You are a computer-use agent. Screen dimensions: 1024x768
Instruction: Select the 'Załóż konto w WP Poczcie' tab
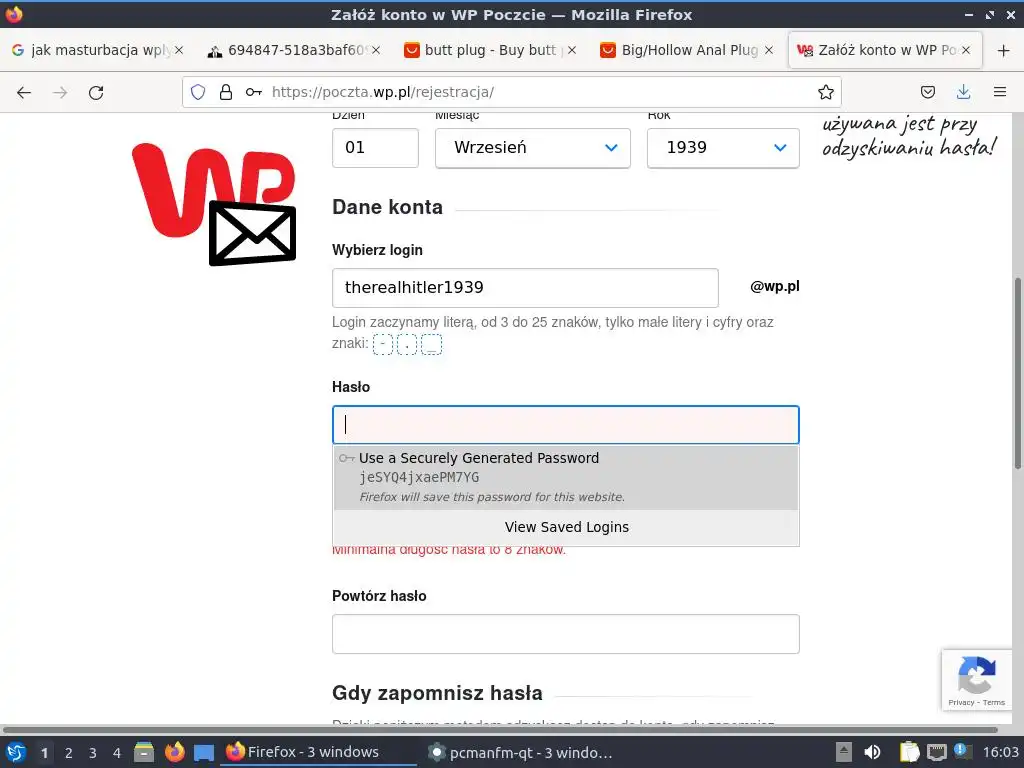[885, 50]
